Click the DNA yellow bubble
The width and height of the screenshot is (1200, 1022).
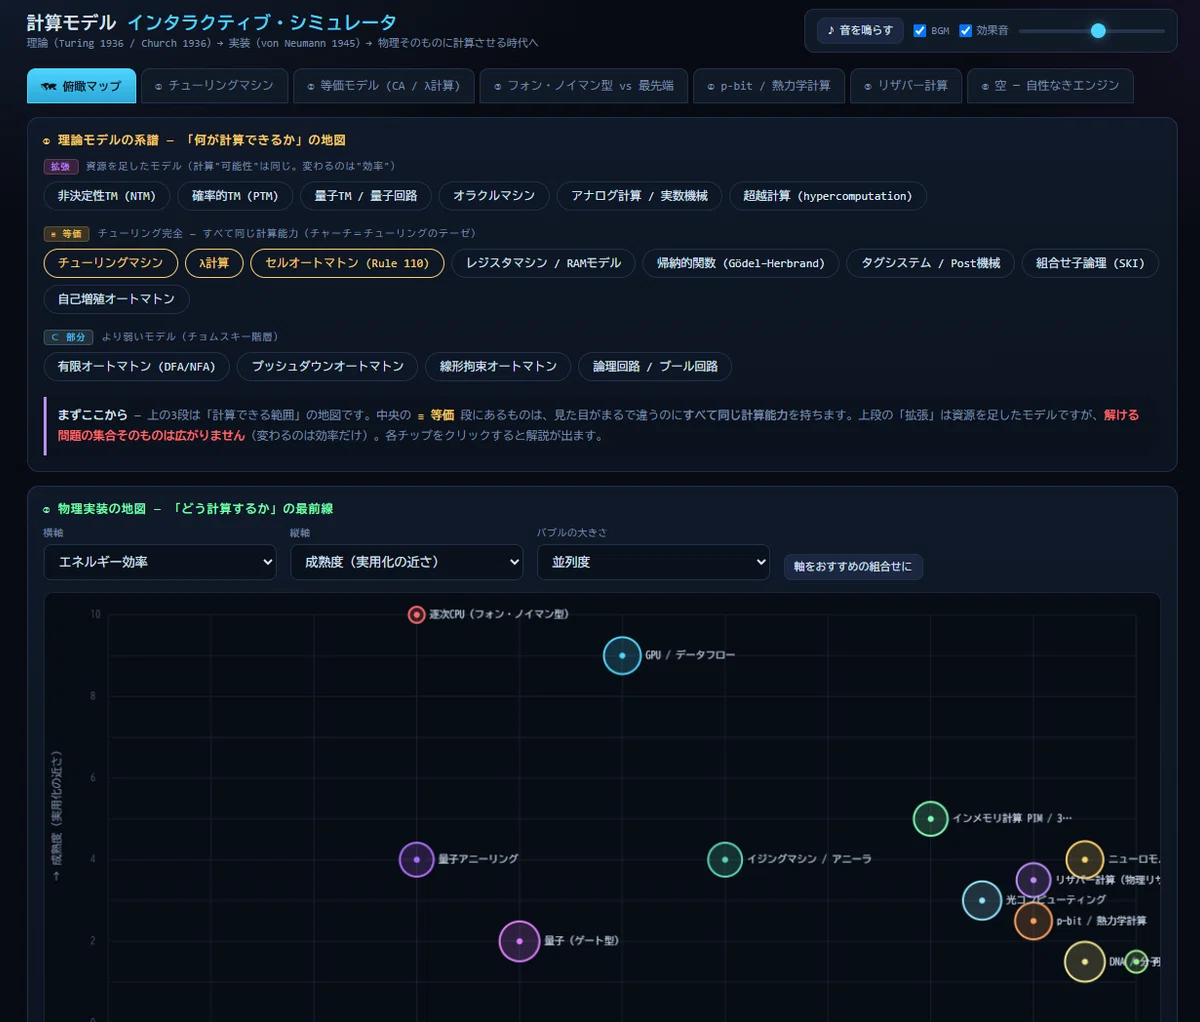tap(1085, 962)
